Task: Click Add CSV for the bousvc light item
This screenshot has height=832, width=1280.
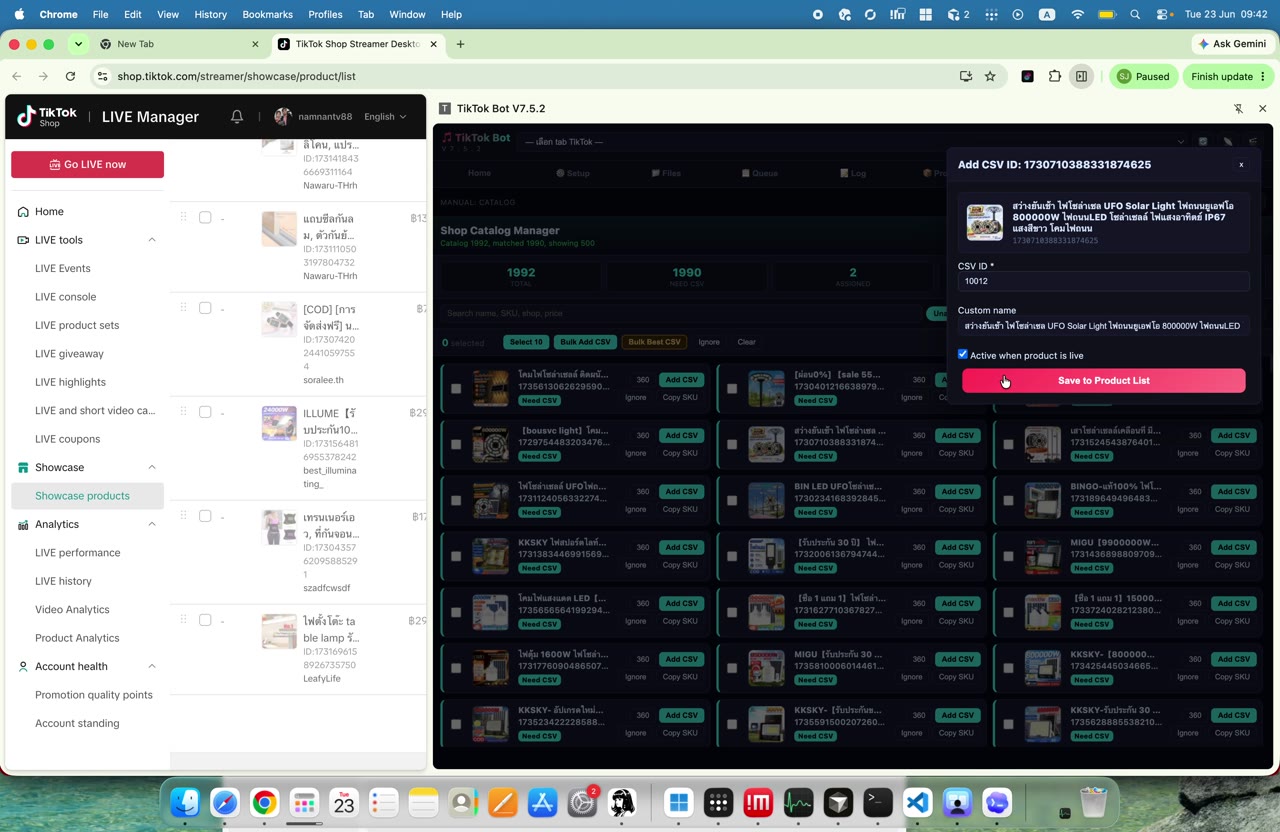Action: (682, 435)
